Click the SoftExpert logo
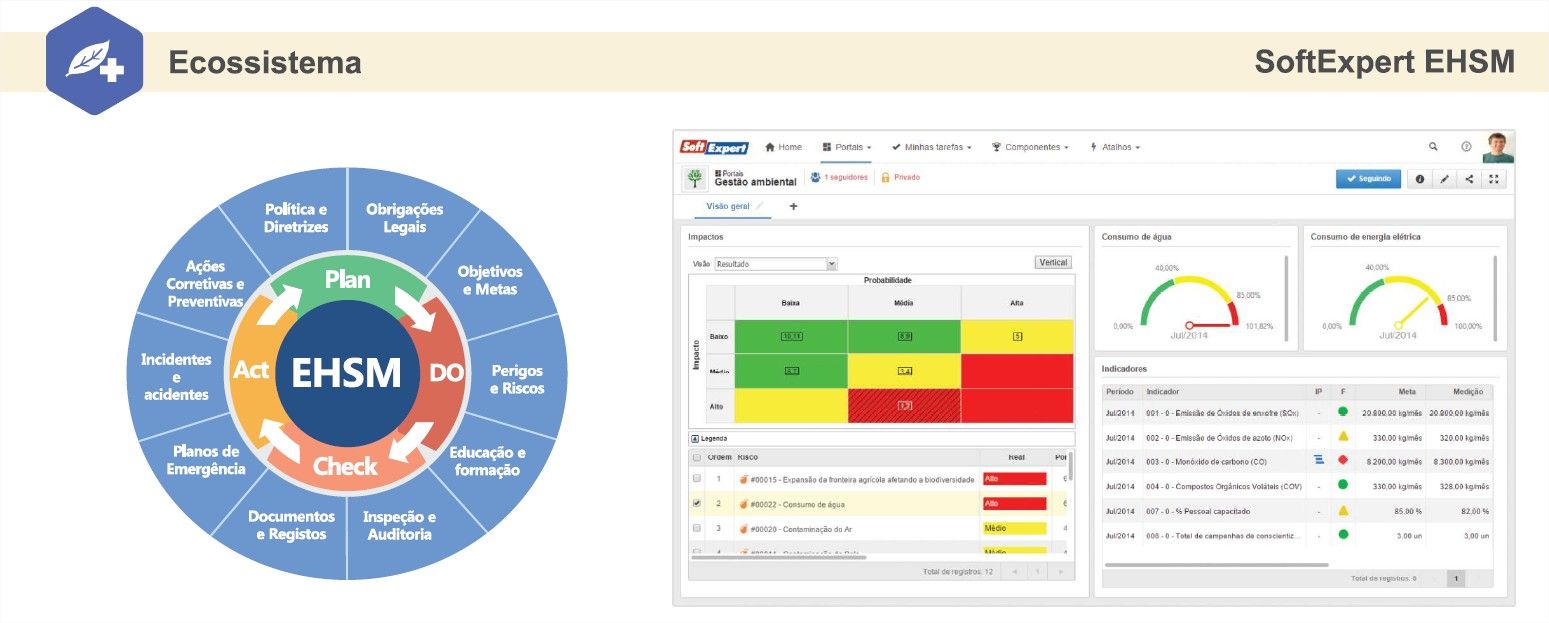The height and width of the screenshot is (623, 1549). click(714, 147)
